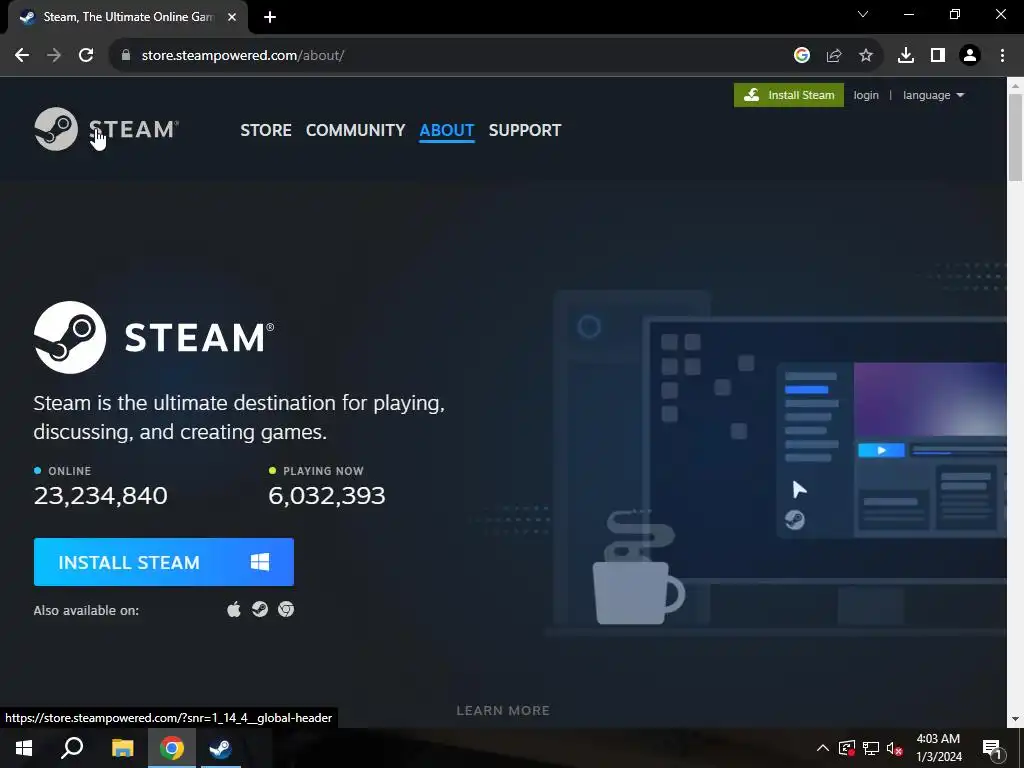Screen dimensions: 1024x768
Task: Expand the language dropdown
Action: click(933, 95)
